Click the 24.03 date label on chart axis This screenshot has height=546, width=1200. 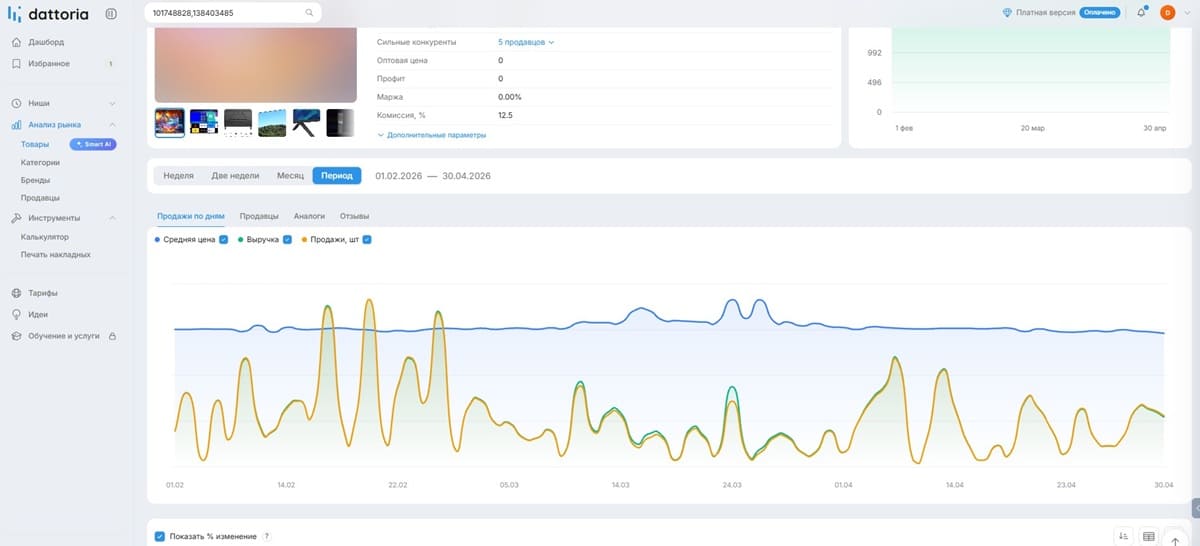732,485
